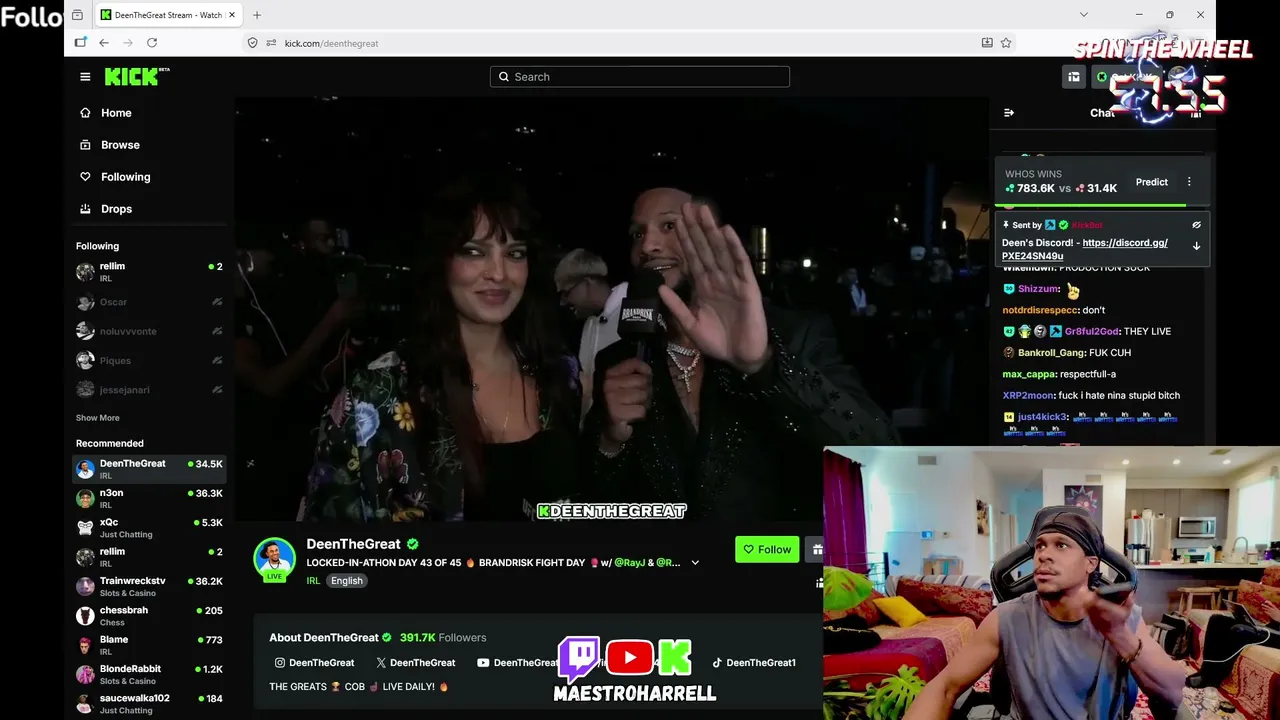Open n3on in Recommended list
Screen dimensions: 1280x720
pyautogui.click(x=149, y=498)
